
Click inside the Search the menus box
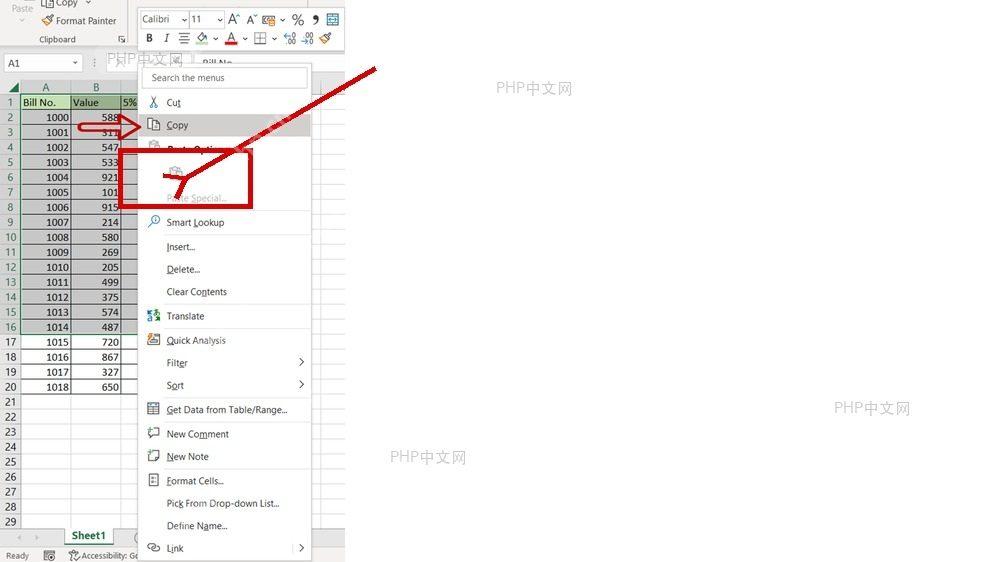tap(224, 78)
